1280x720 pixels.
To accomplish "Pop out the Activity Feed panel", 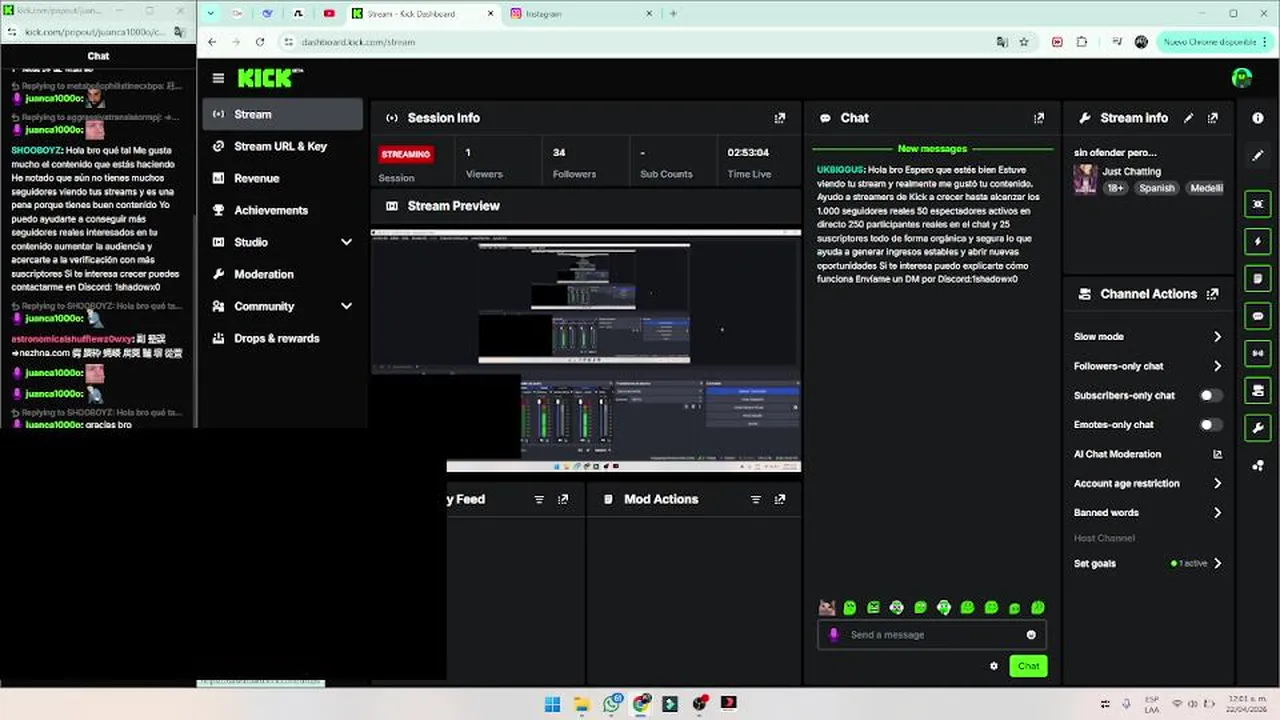I will [563, 499].
